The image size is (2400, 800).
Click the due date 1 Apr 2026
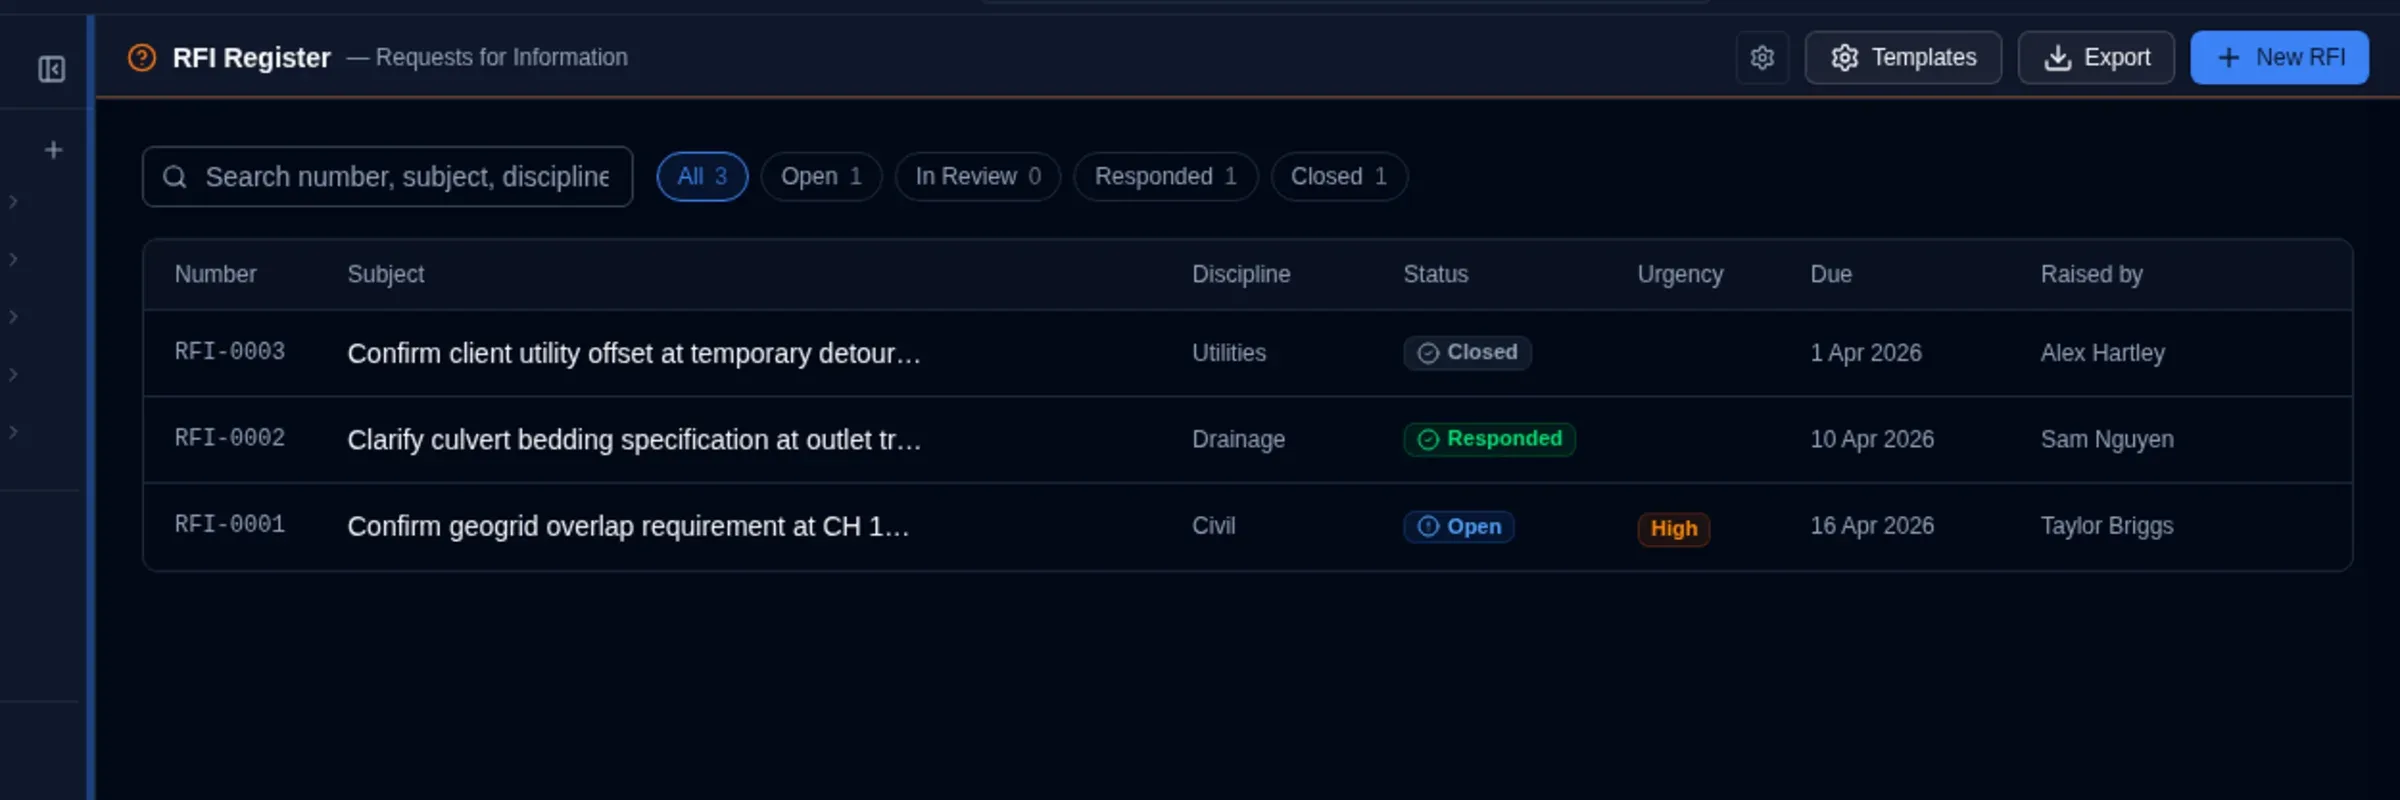pyautogui.click(x=1866, y=353)
